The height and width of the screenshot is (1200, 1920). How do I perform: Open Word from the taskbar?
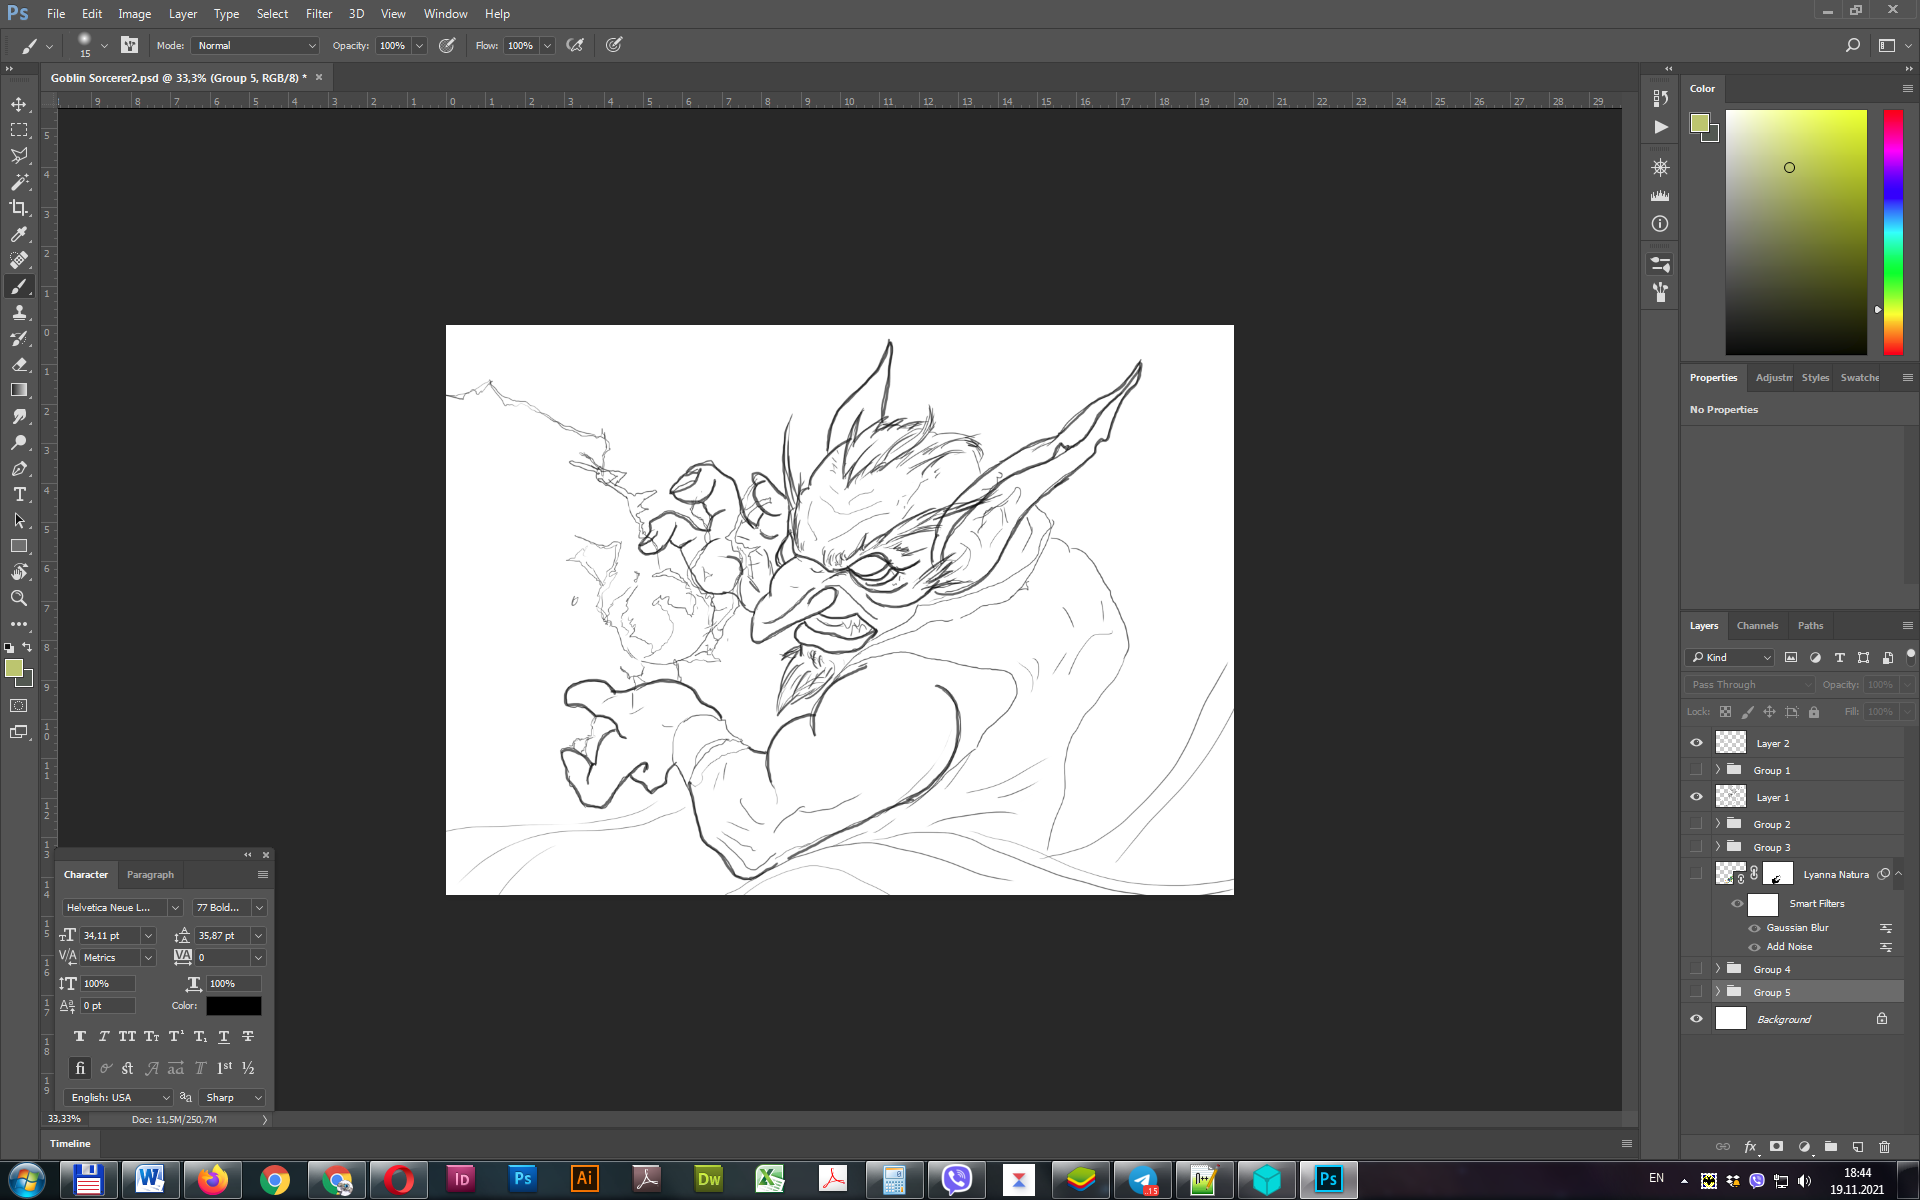pos(150,1180)
